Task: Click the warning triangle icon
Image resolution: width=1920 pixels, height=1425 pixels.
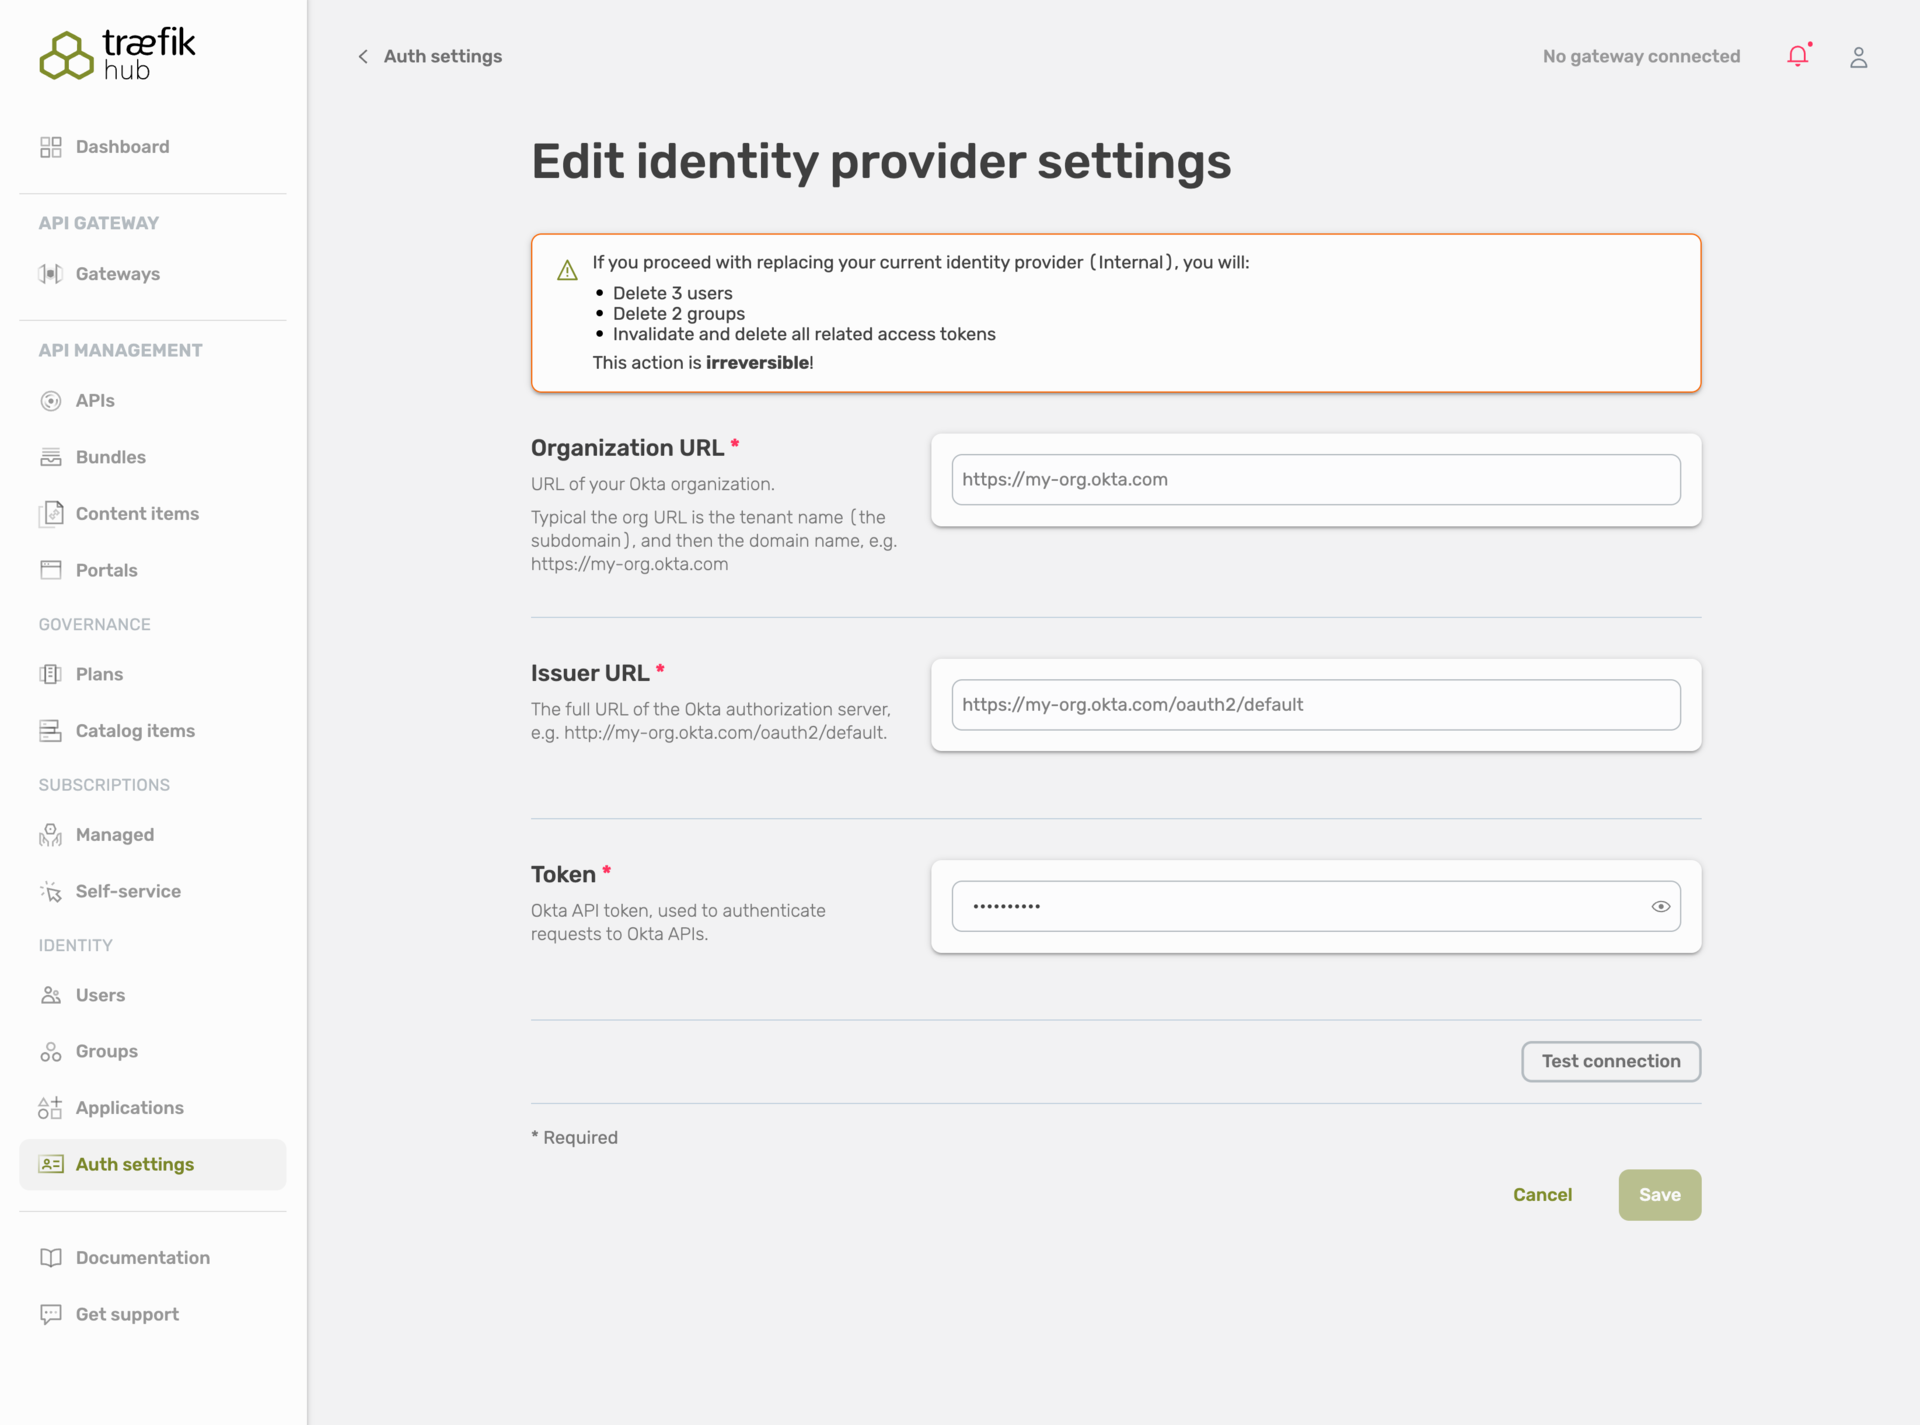Action: 567,270
